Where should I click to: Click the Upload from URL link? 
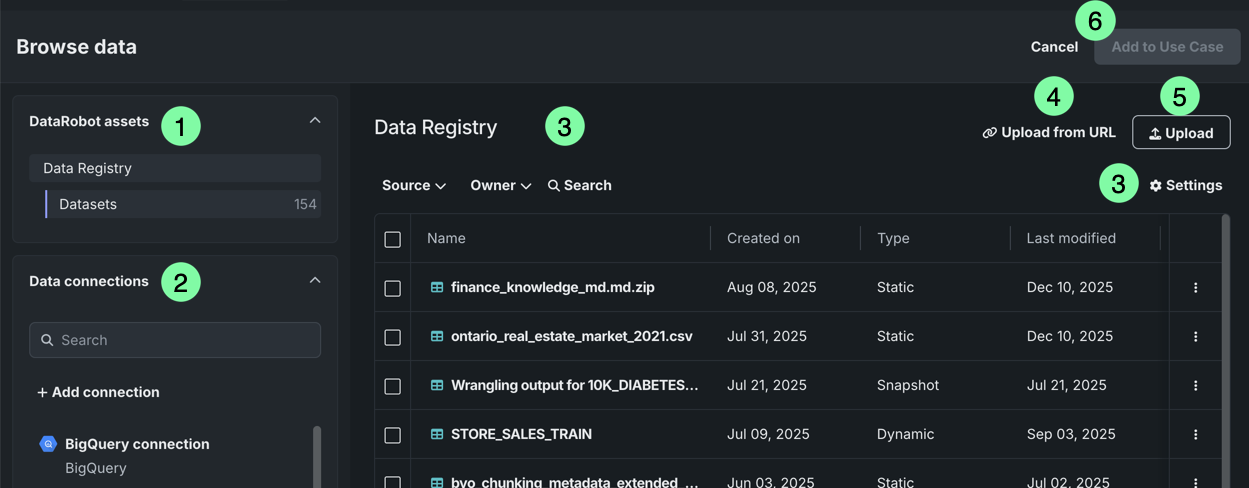point(1049,132)
